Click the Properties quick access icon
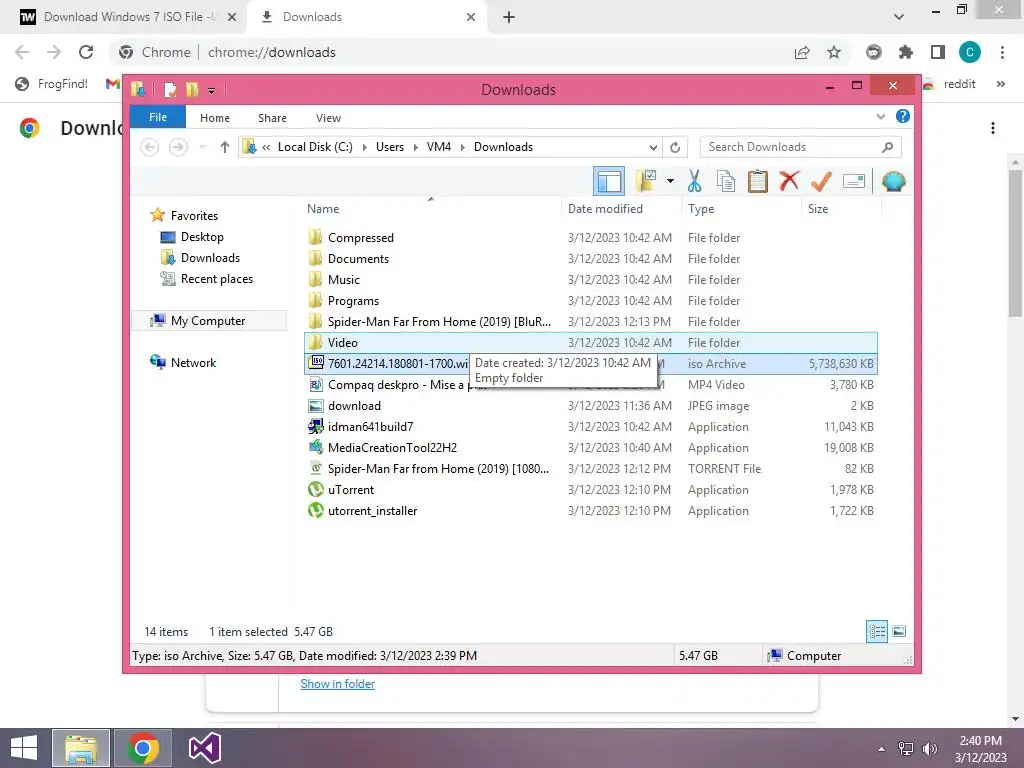1024x768 pixels. pyautogui.click(x=170, y=89)
